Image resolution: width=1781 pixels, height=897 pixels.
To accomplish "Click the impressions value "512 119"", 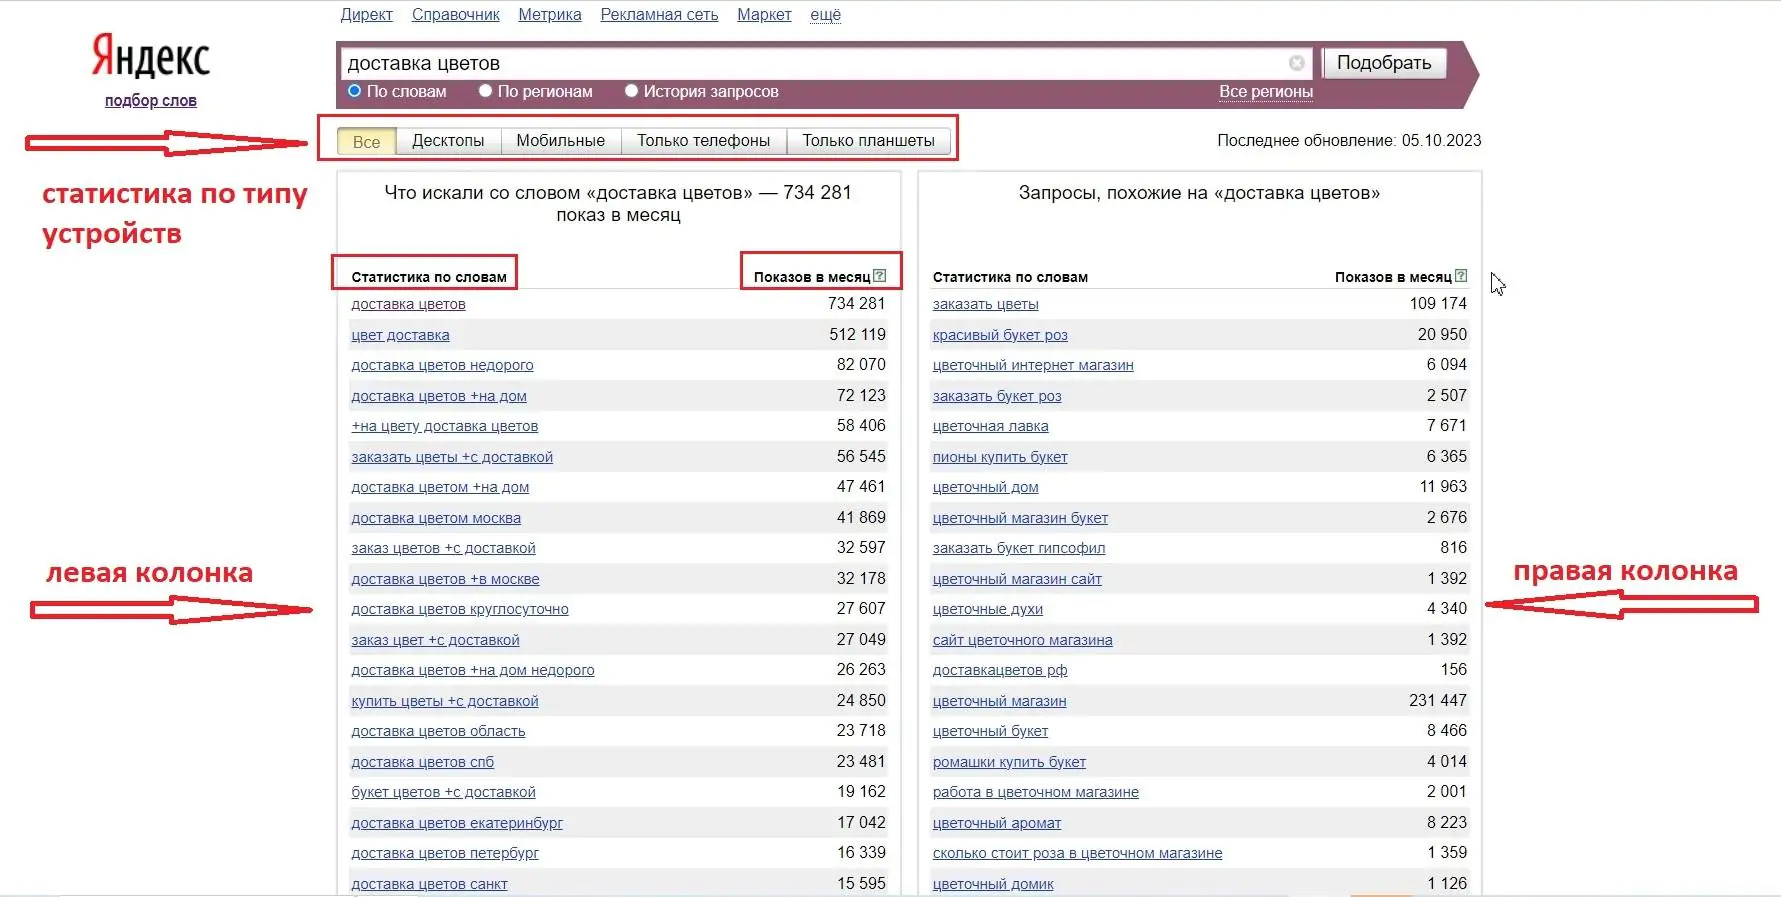I will (x=857, y=334).
